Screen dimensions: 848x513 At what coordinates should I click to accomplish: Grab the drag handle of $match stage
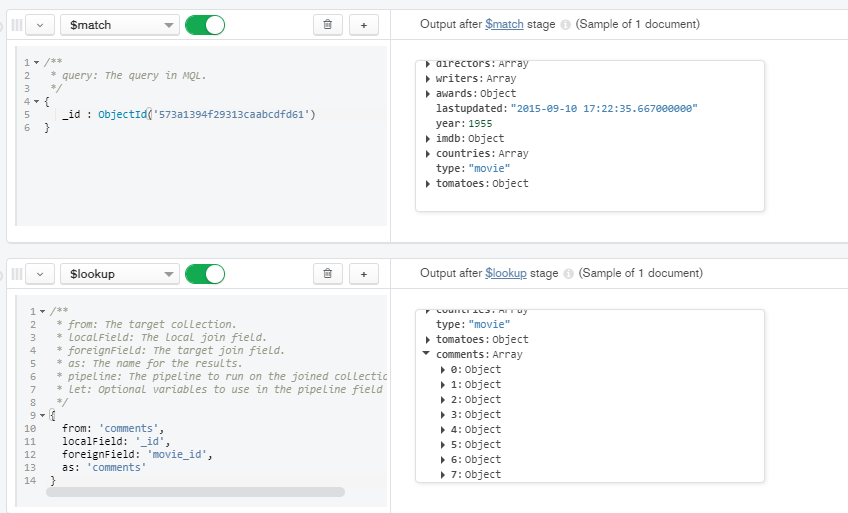(x=16, y=24)
